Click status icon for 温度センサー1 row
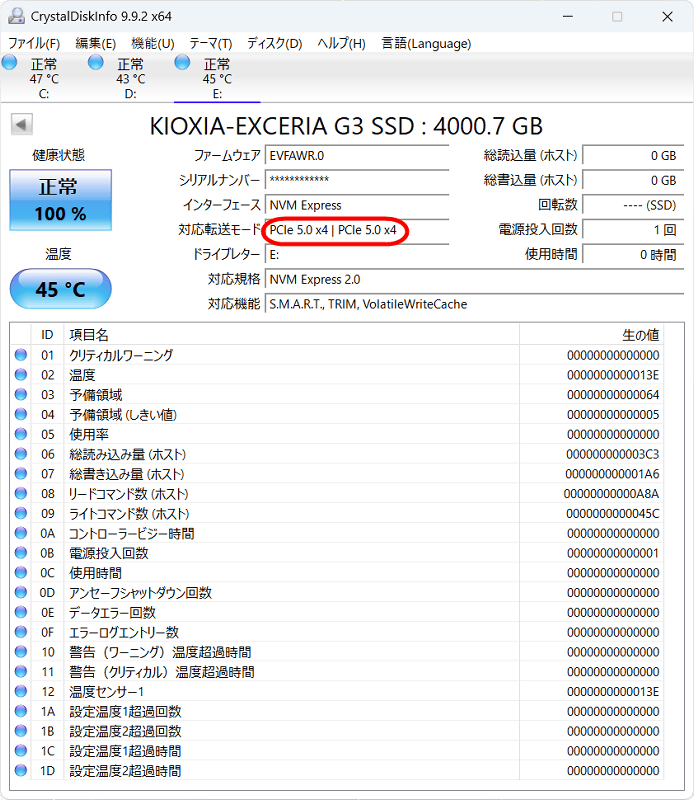The width and height of the screenshot is (694, 800). (x=20, y=691)
